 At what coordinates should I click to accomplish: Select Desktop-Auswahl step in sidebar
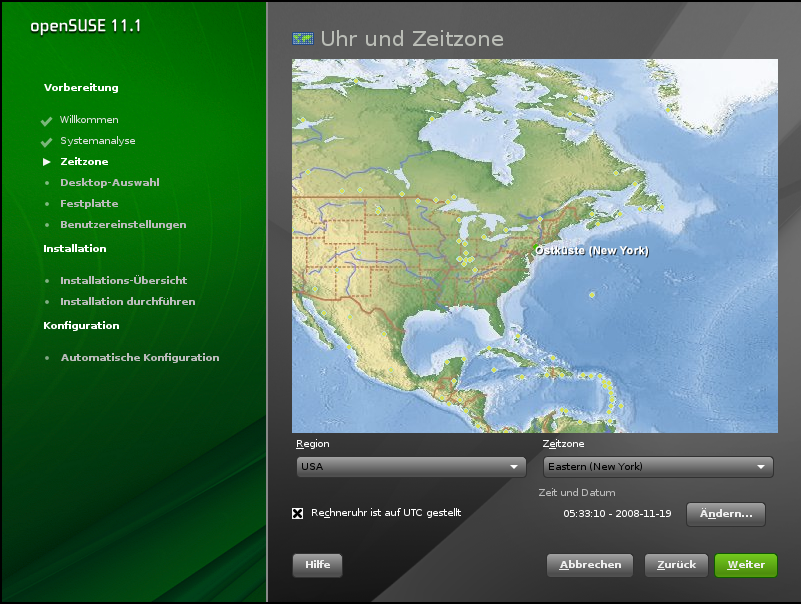click(x=110, y=182)
